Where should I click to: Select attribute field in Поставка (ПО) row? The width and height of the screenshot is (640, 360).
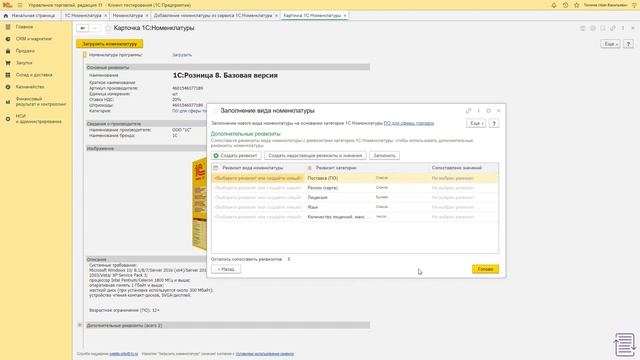[258, 178]
